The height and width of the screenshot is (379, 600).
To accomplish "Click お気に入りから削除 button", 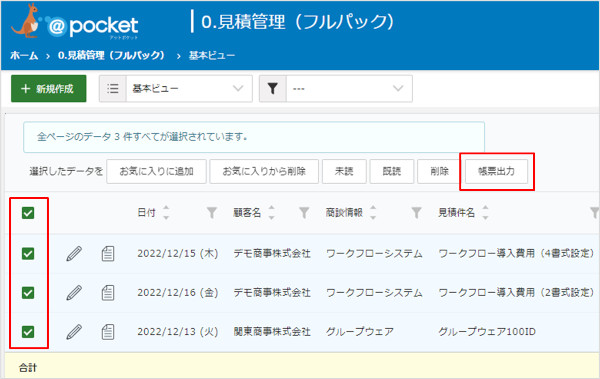I will [264, 172].
